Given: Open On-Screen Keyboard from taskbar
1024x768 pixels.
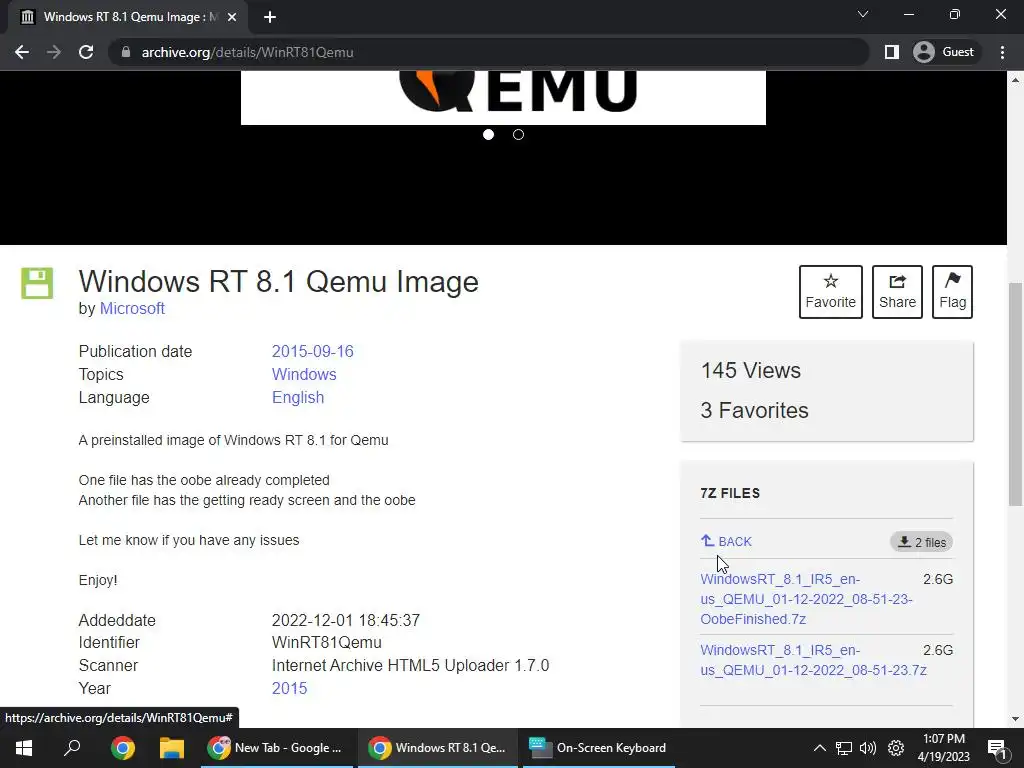Looking at the screenshot, I should pyautogui.click(x=598, y=748).
